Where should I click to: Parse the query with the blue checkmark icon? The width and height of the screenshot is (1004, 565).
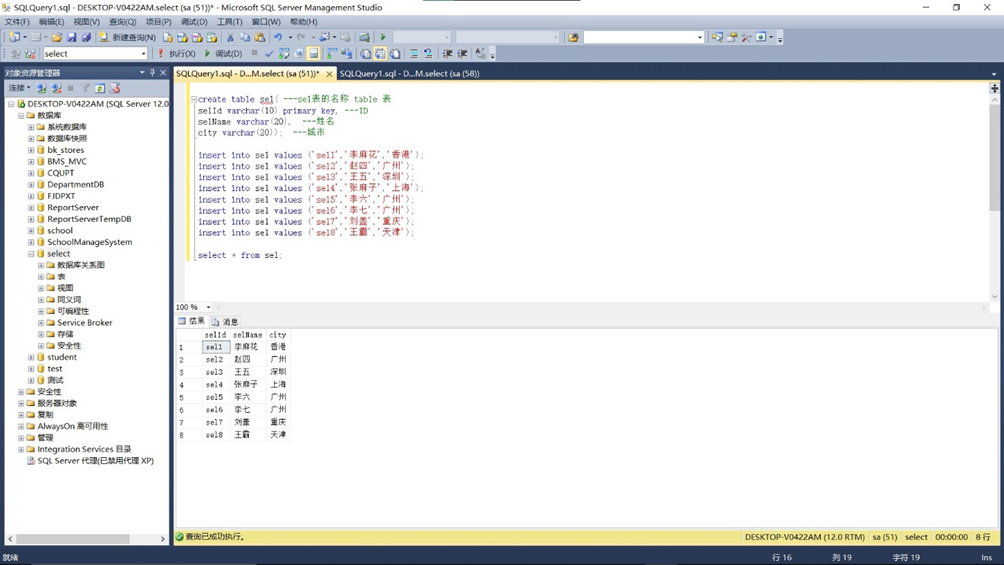(270, 54)
